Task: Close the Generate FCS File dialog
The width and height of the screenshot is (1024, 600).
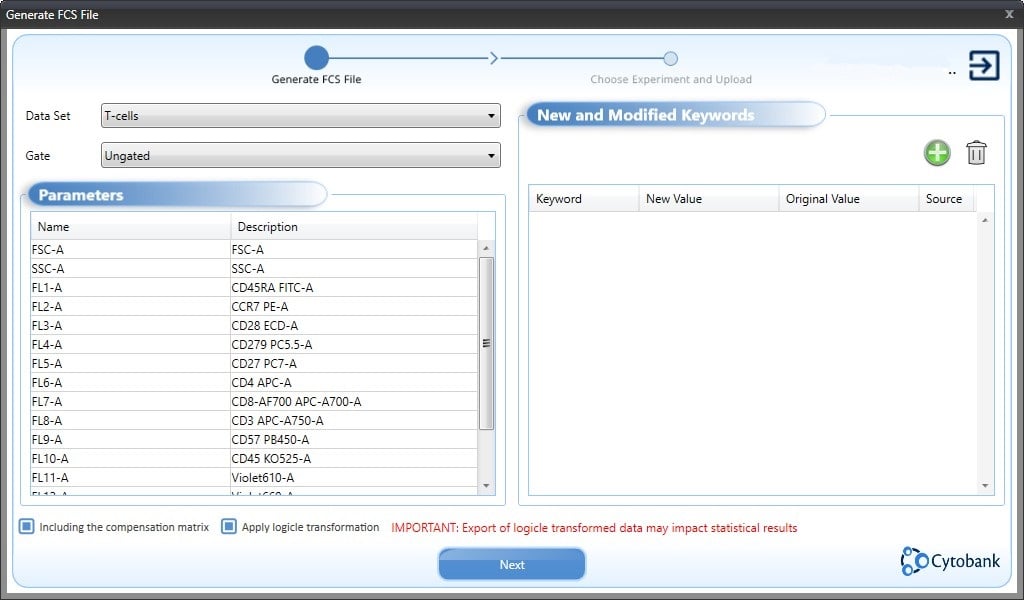Action: (x=1009, y=14)
